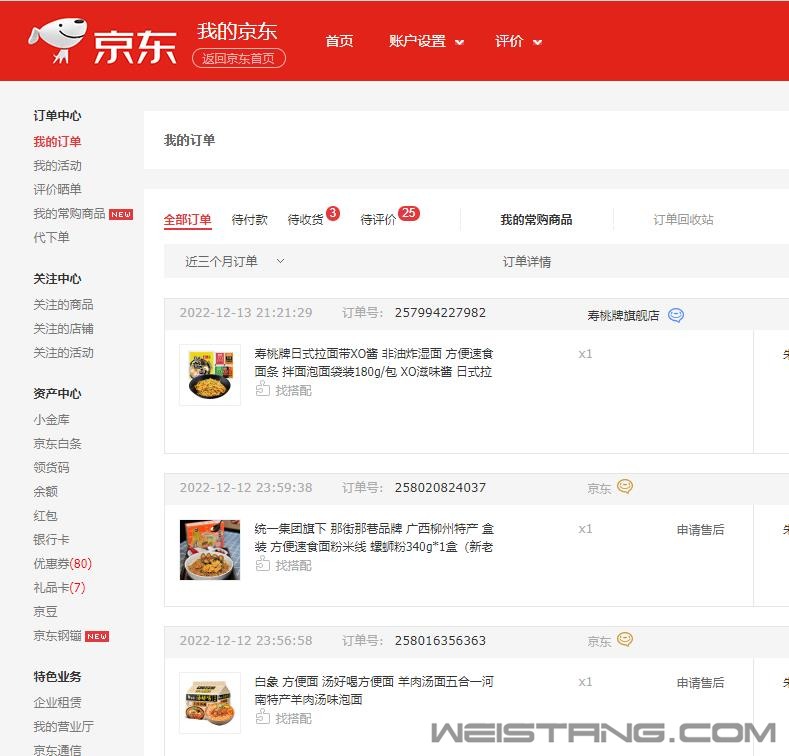Click the JD dog logo
Screen dimensions: 789x756
point(57,40)
